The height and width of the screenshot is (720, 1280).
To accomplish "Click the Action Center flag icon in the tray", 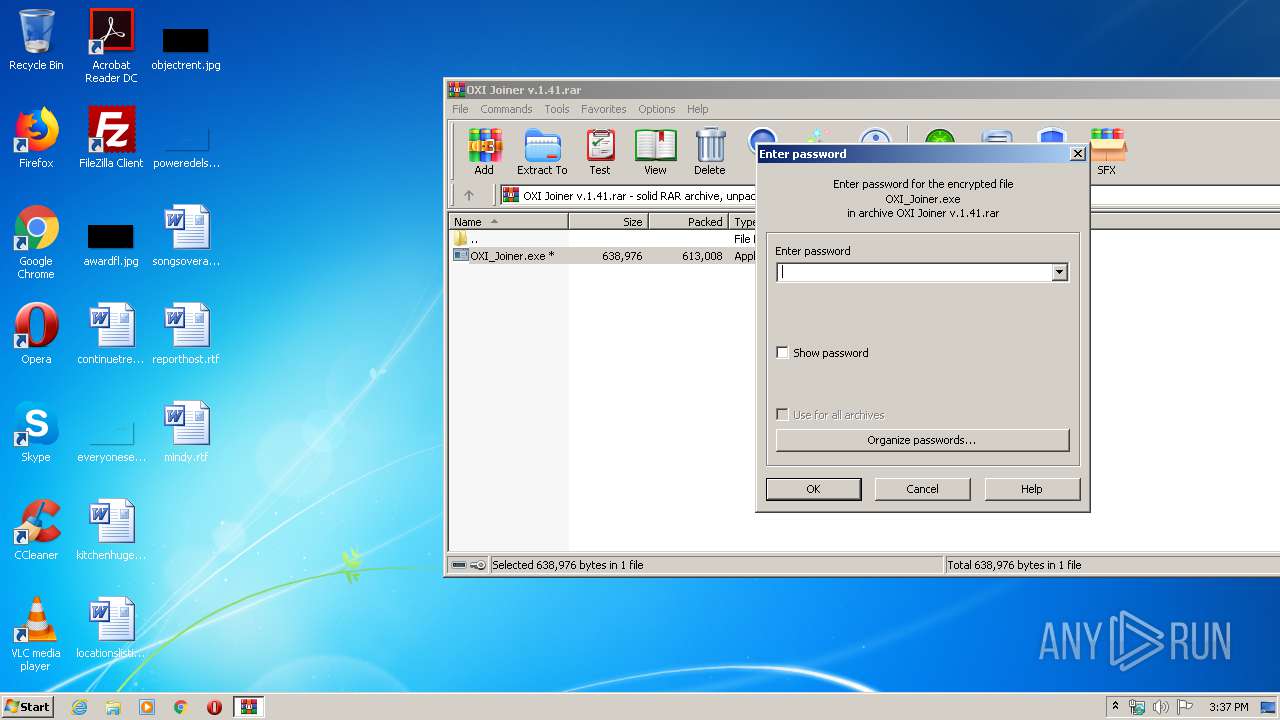I will tap(1183, 707).
